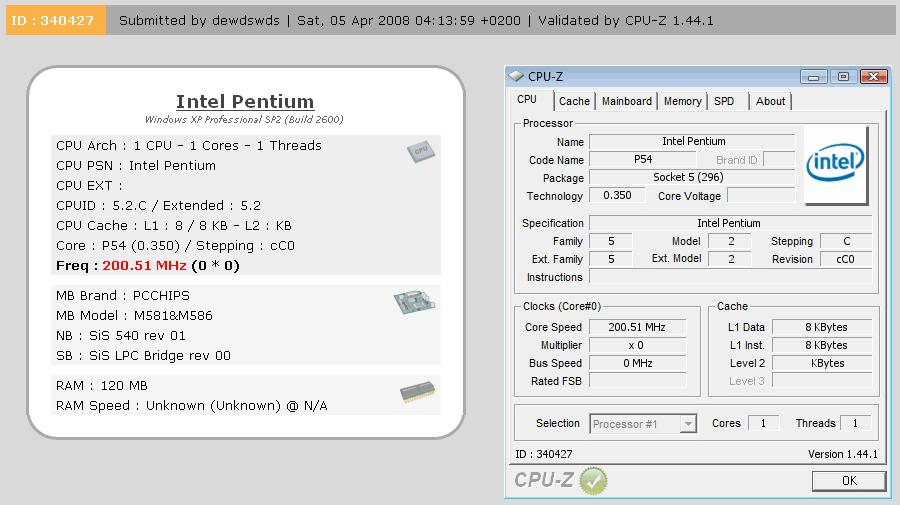Viewport: 900px width, 505px height.
Task: Click the Package field Socket 5 (296)
Action: tap(692, 177)
